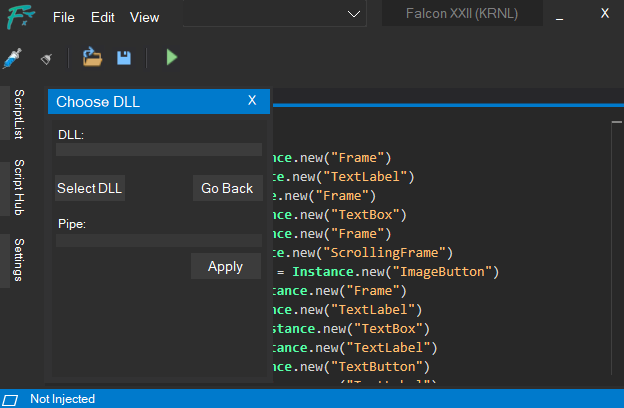Viewport: 624px width, 408px height.
Task: Click the Go Back button
Action: coord(227,188)
